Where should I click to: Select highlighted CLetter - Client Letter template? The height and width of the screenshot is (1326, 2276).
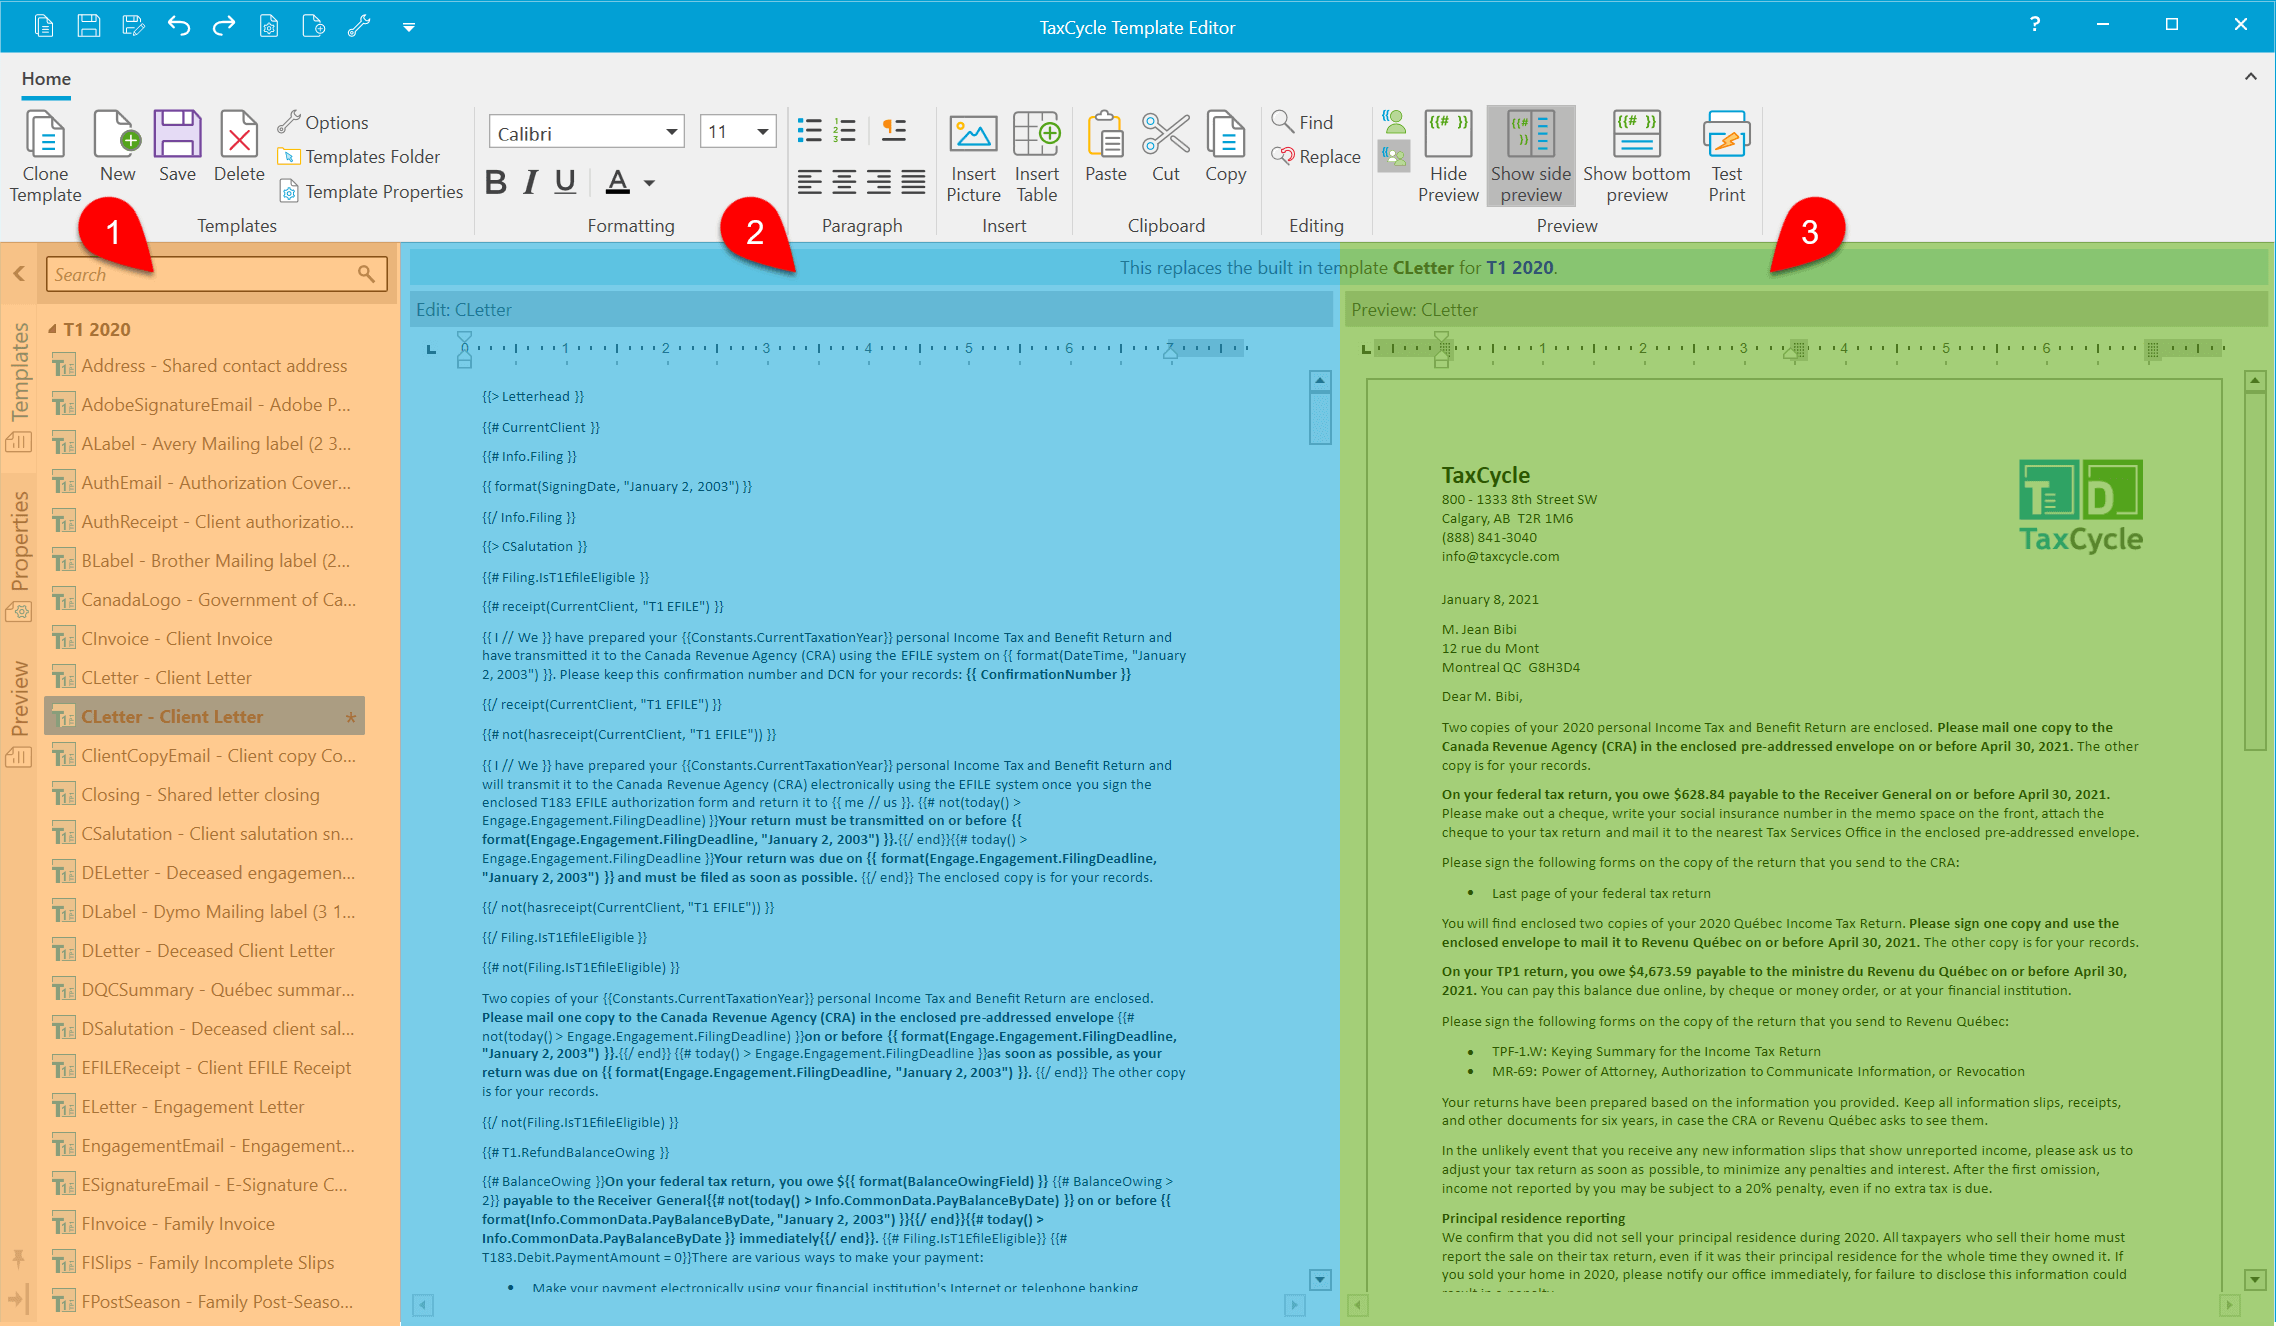click(206, 716)
